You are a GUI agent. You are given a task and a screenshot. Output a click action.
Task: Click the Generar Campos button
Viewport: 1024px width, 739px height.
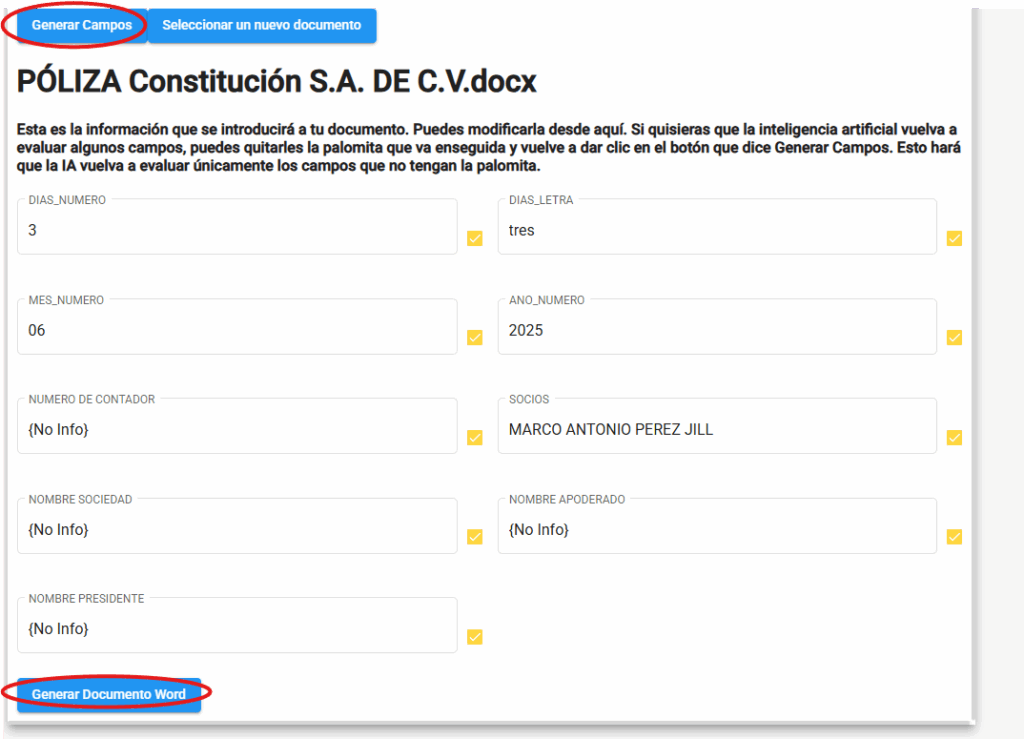click(81, 25)
